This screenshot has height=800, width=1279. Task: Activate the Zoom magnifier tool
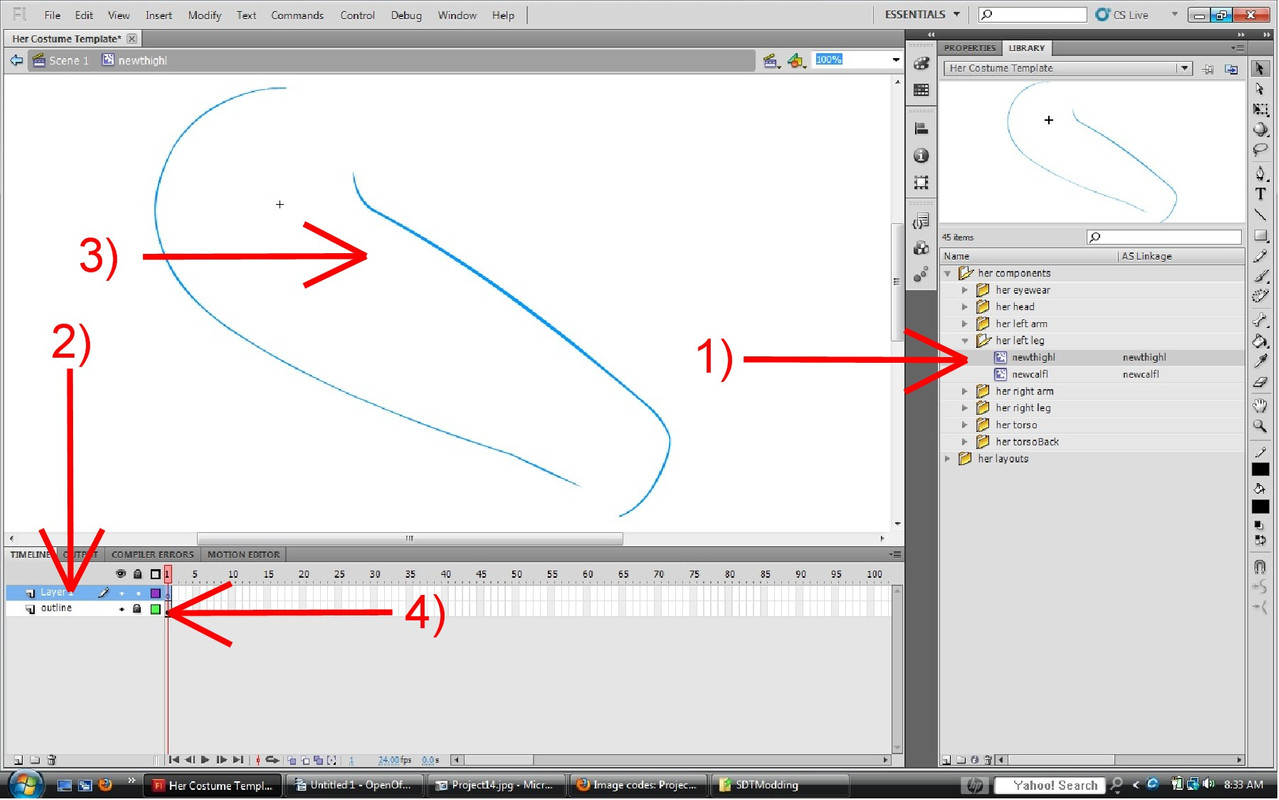pyautogui.click(x=1260, y=426)
